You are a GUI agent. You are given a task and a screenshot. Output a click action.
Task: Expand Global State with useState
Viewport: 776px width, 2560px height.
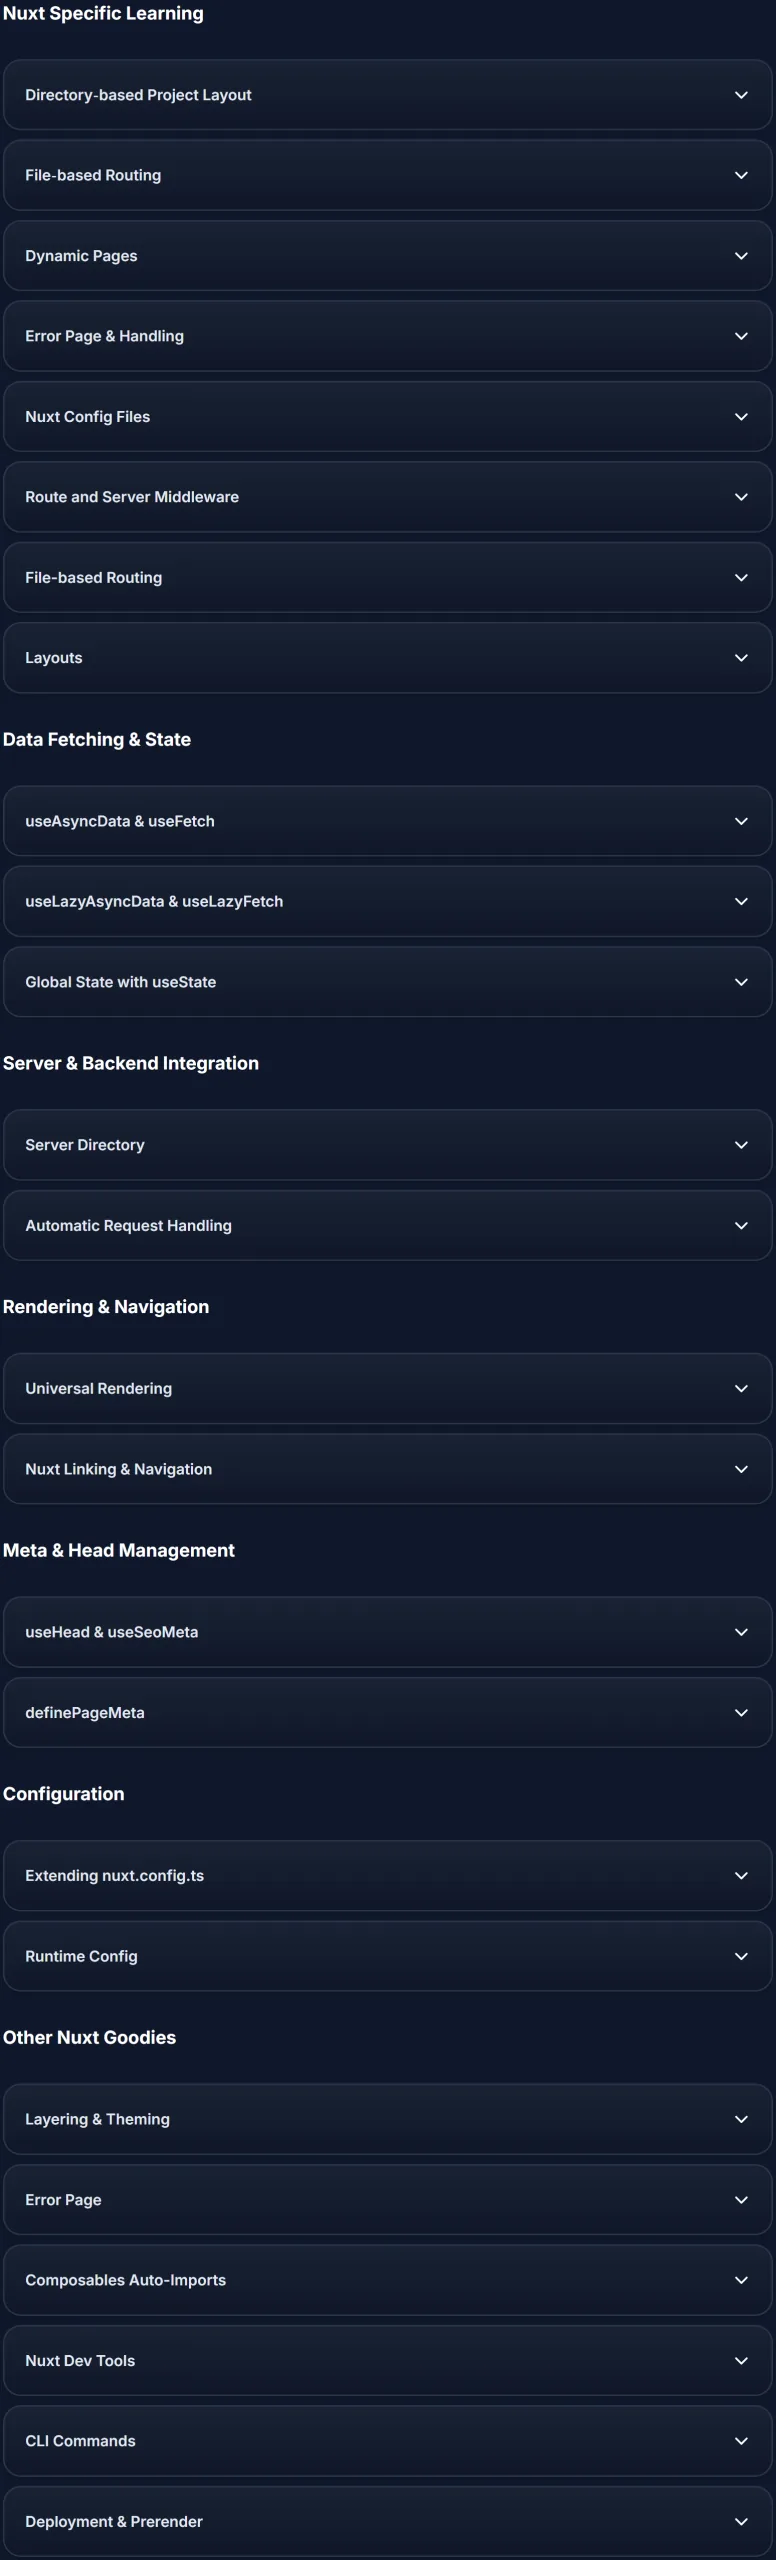[x=387, y=982]
